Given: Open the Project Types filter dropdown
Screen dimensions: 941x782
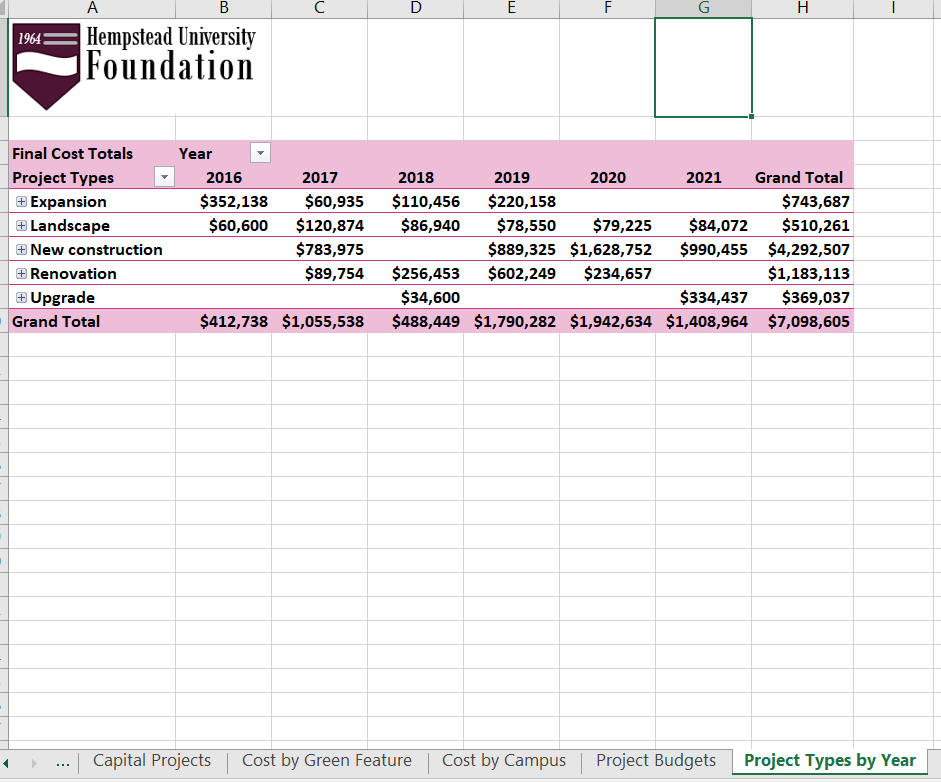Looking at the screenshot, I should (163, 176).
